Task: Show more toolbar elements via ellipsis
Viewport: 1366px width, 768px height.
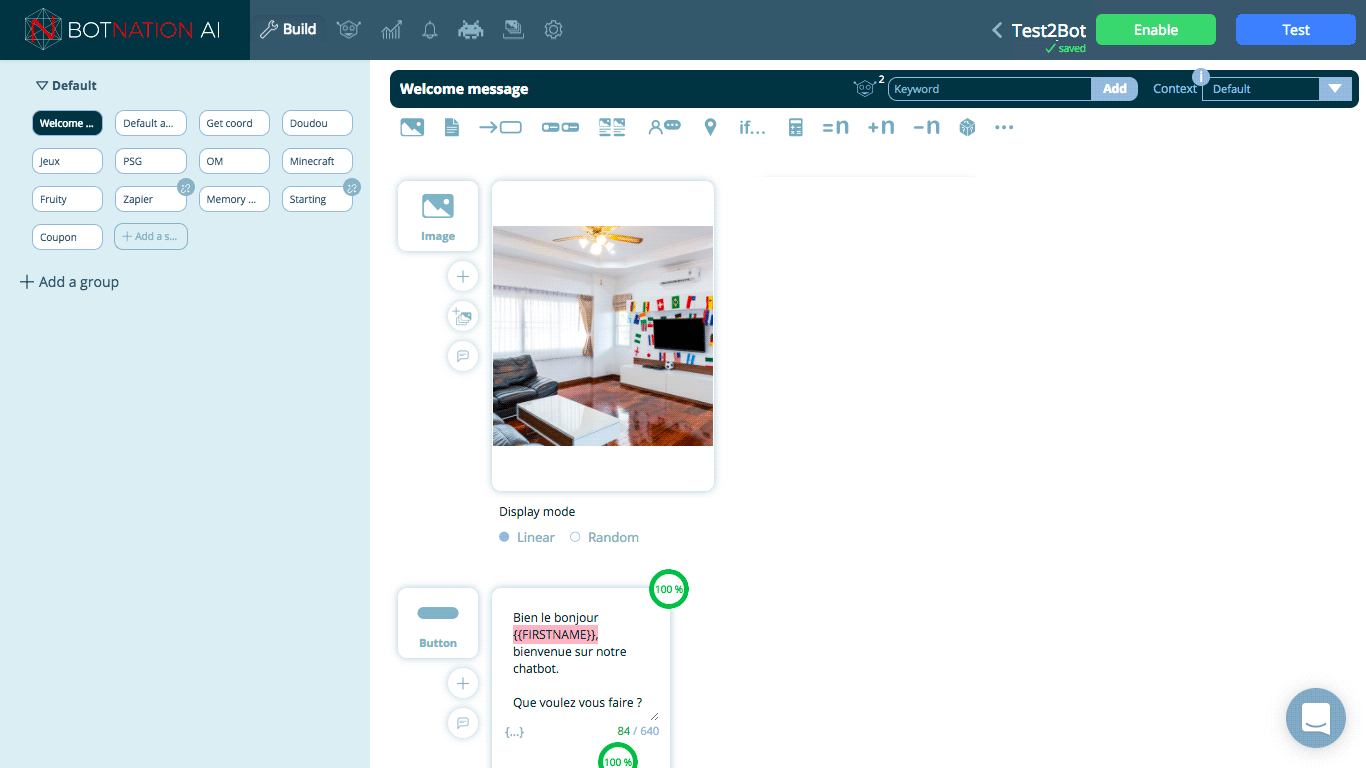Action: point(1004,127)
